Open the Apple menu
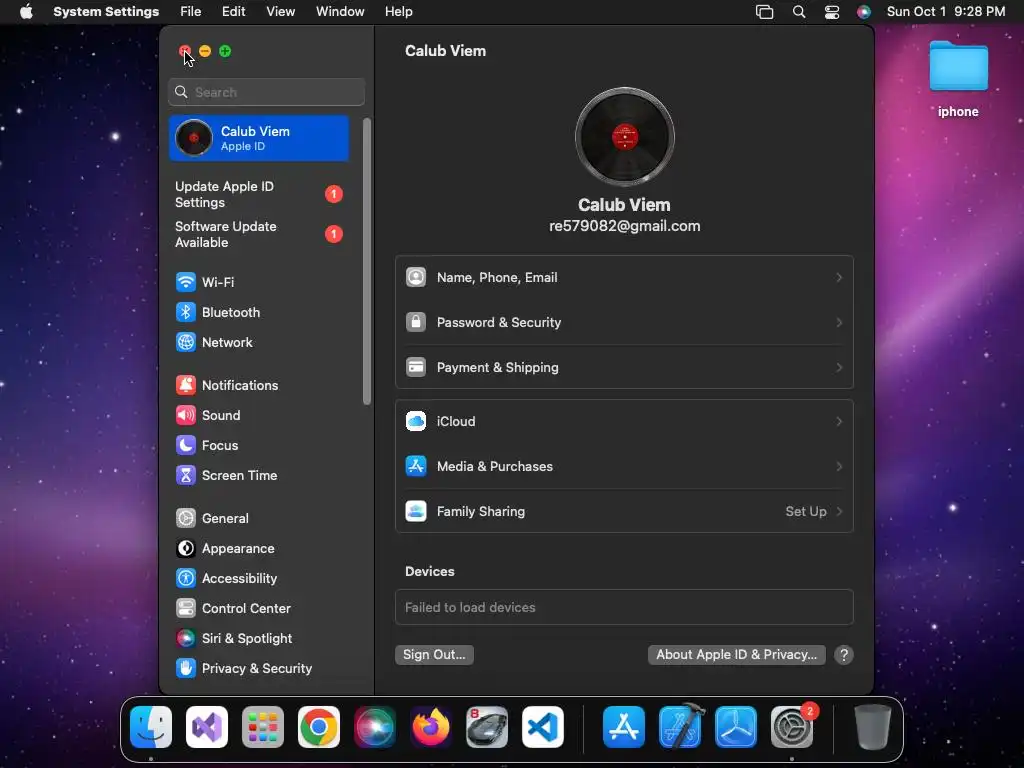The height and width of the screenshot is (768, 1024). (x=26, y=12)
